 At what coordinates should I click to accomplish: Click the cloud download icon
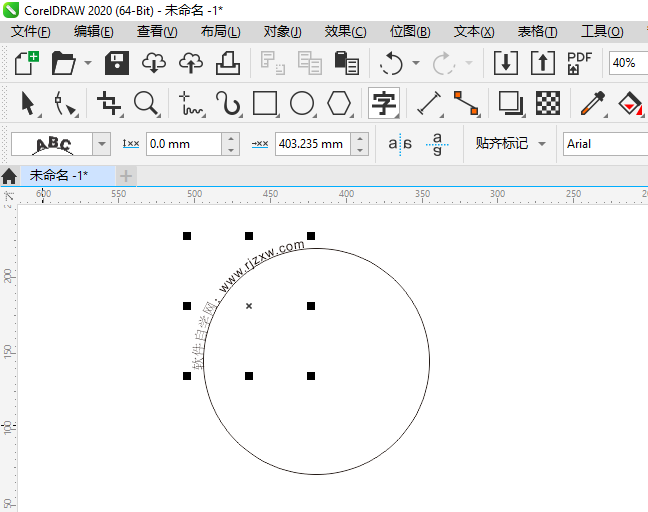tap(154, 63)
